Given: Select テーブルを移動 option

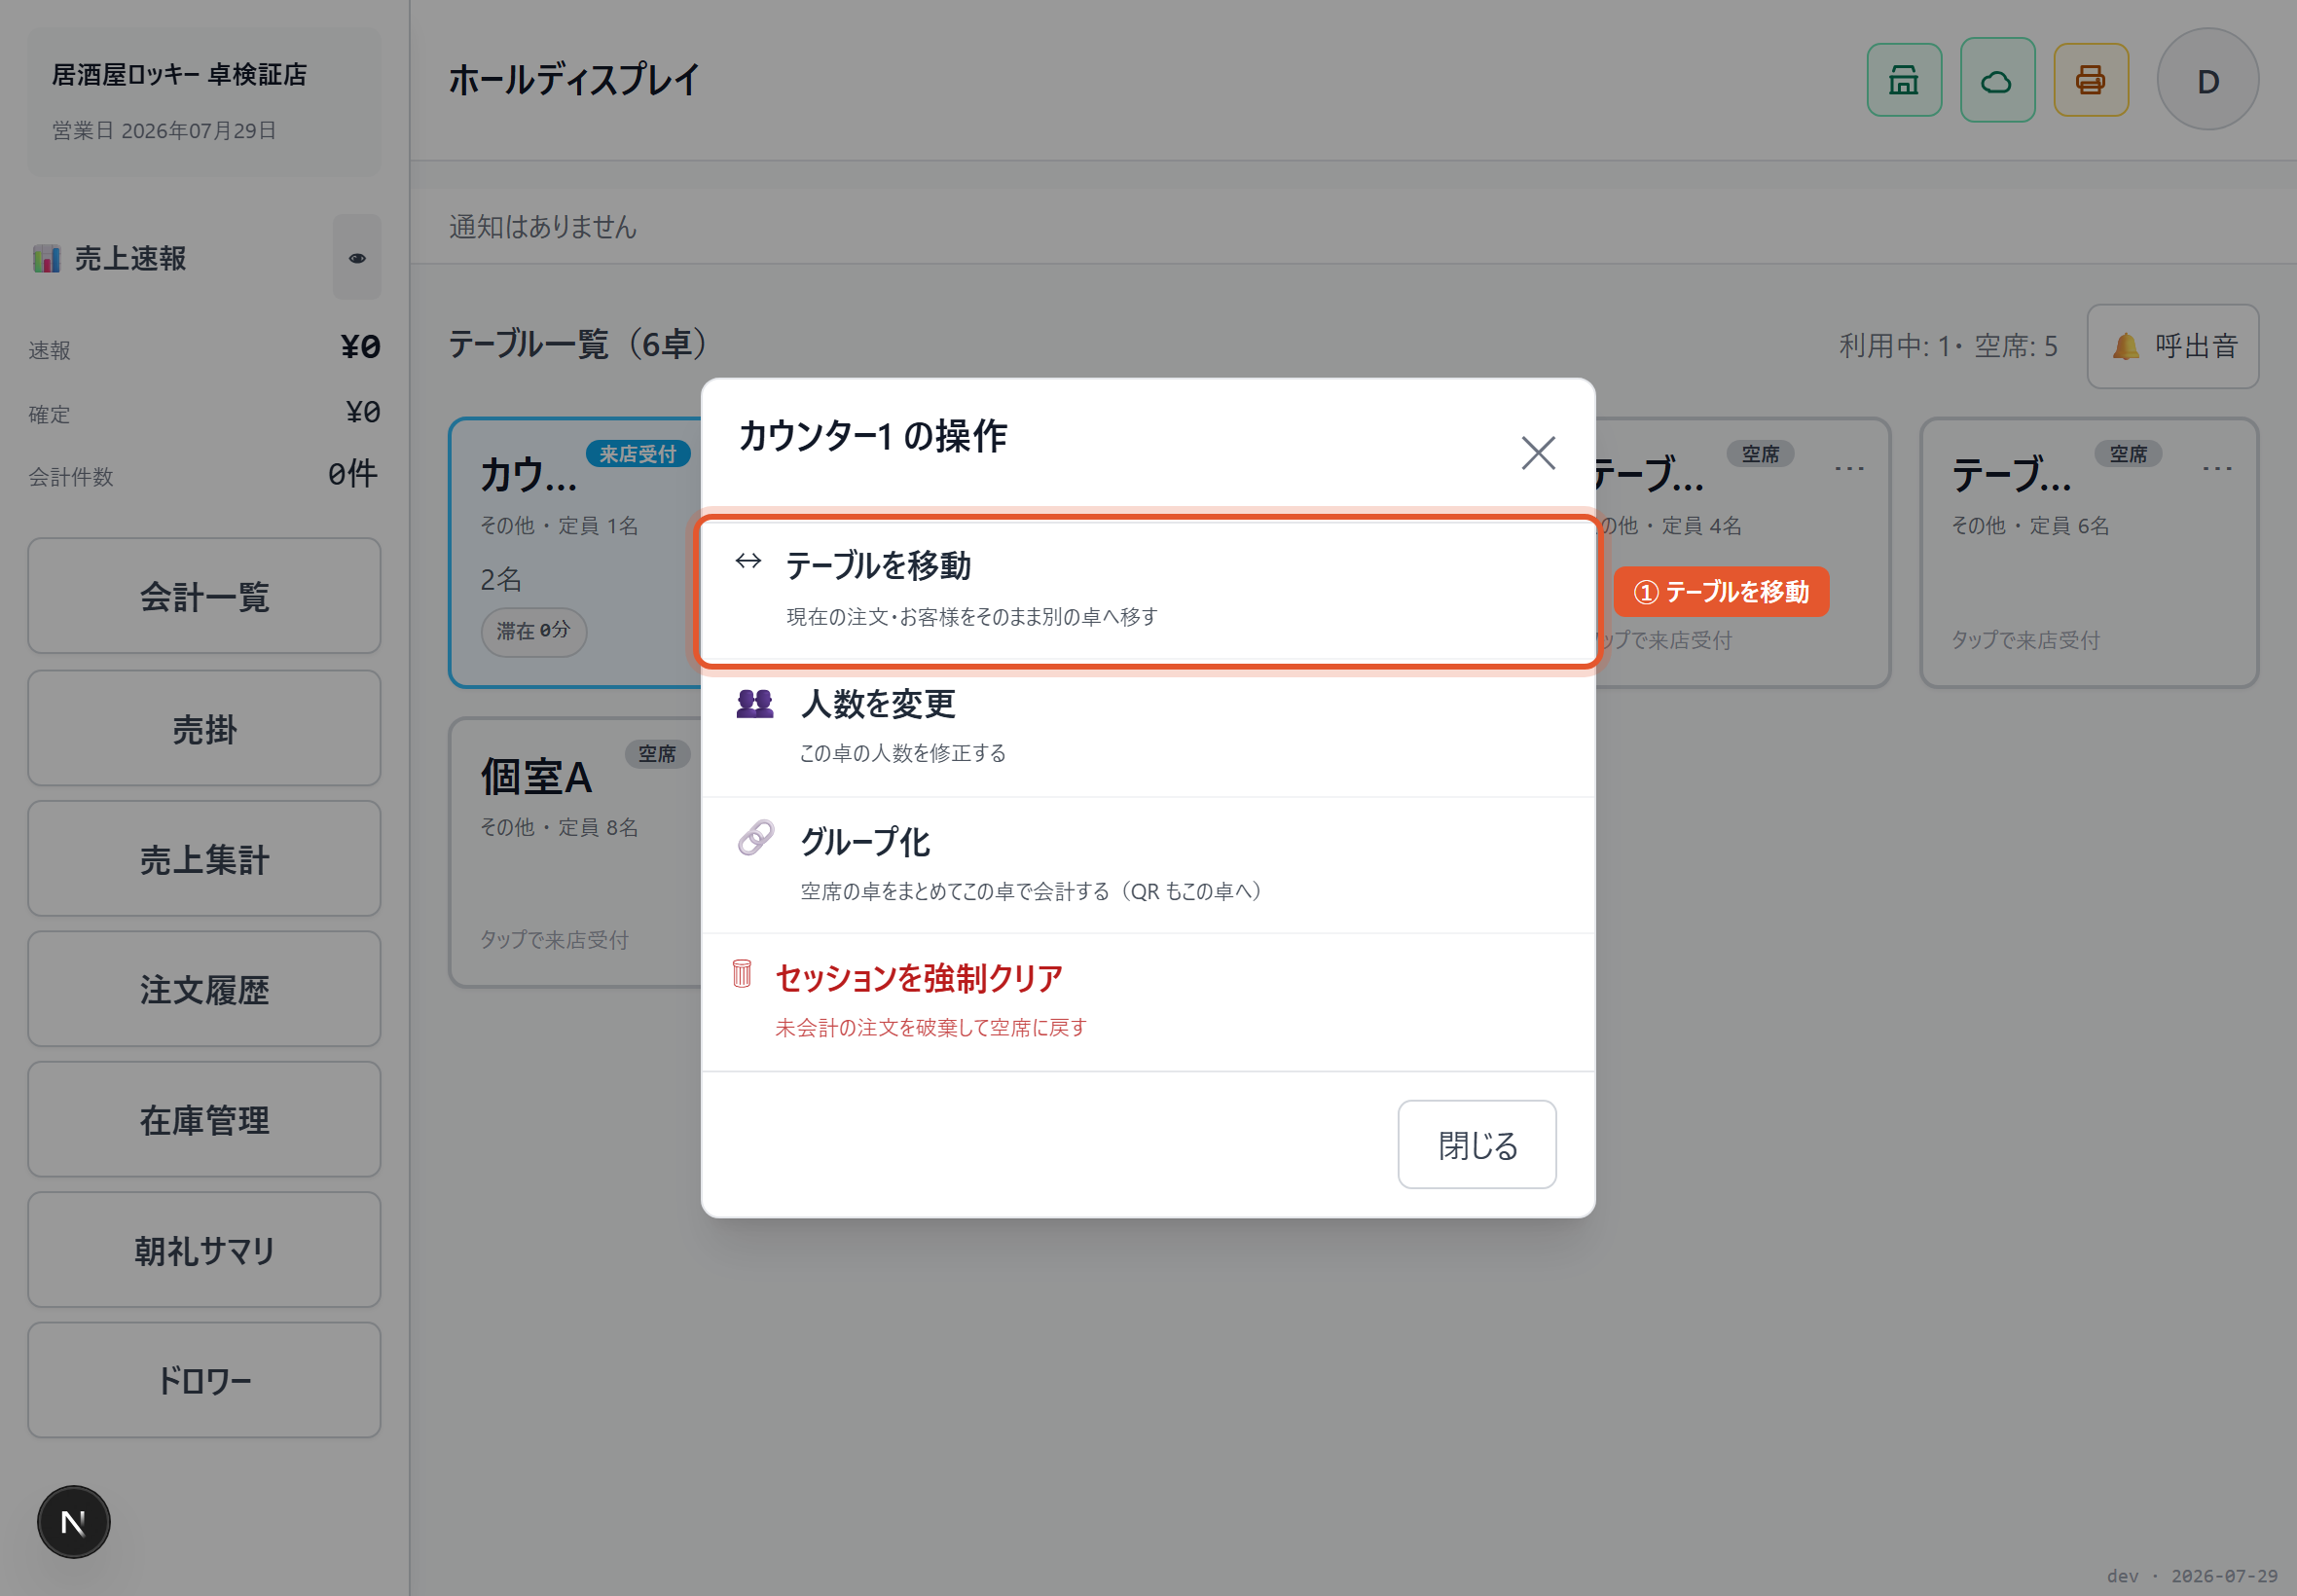Looking at the screenshot, I should click(x=1147, y=590).
